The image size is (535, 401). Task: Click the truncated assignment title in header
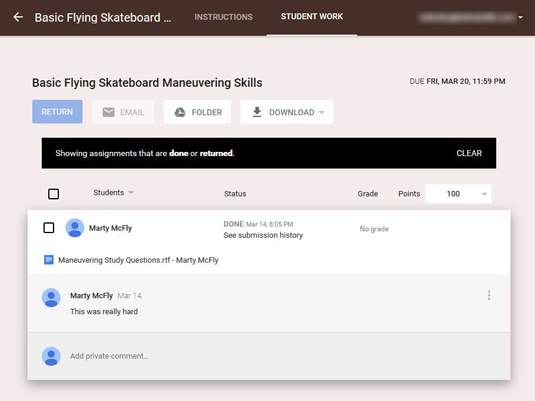click(x=103, y=17)
